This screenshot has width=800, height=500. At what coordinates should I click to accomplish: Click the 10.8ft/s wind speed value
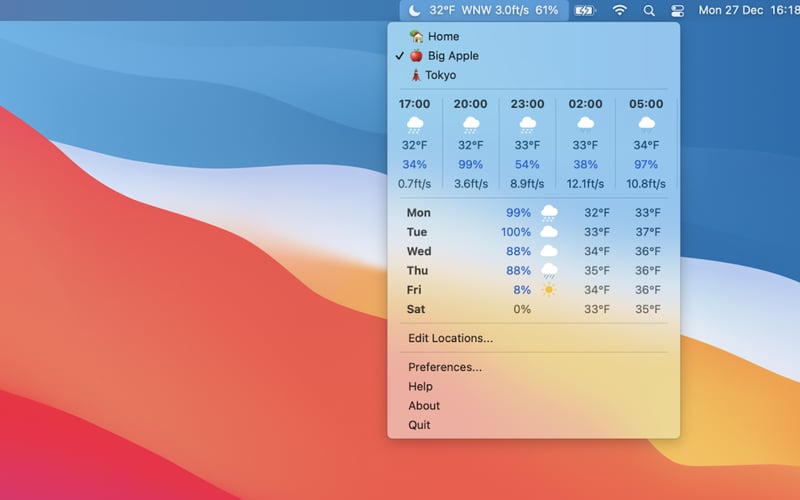point(646,184)
